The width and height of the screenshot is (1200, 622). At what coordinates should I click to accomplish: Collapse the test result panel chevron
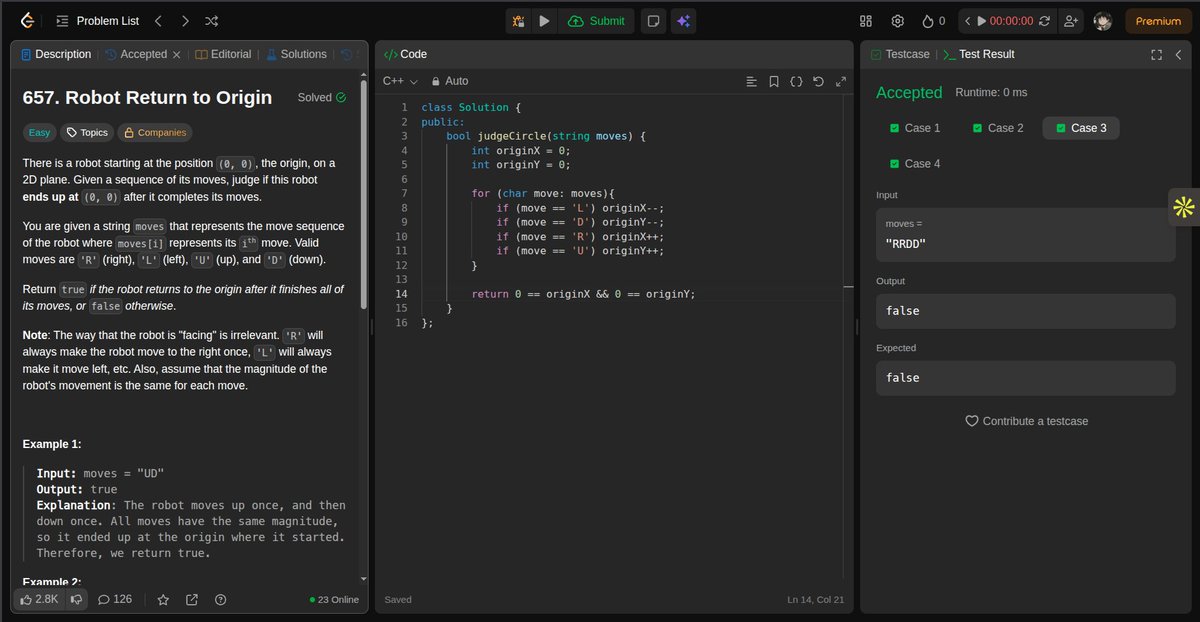[x=1178, y=55]
